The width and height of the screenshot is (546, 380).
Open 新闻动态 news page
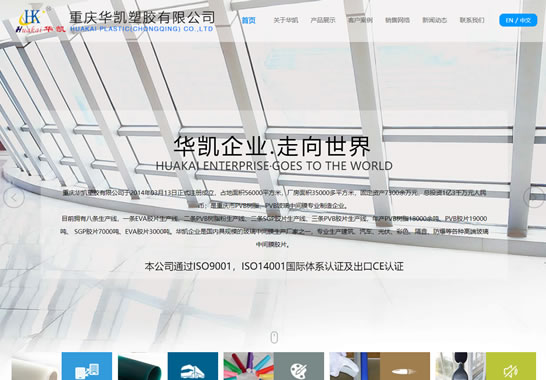[435, 20]
